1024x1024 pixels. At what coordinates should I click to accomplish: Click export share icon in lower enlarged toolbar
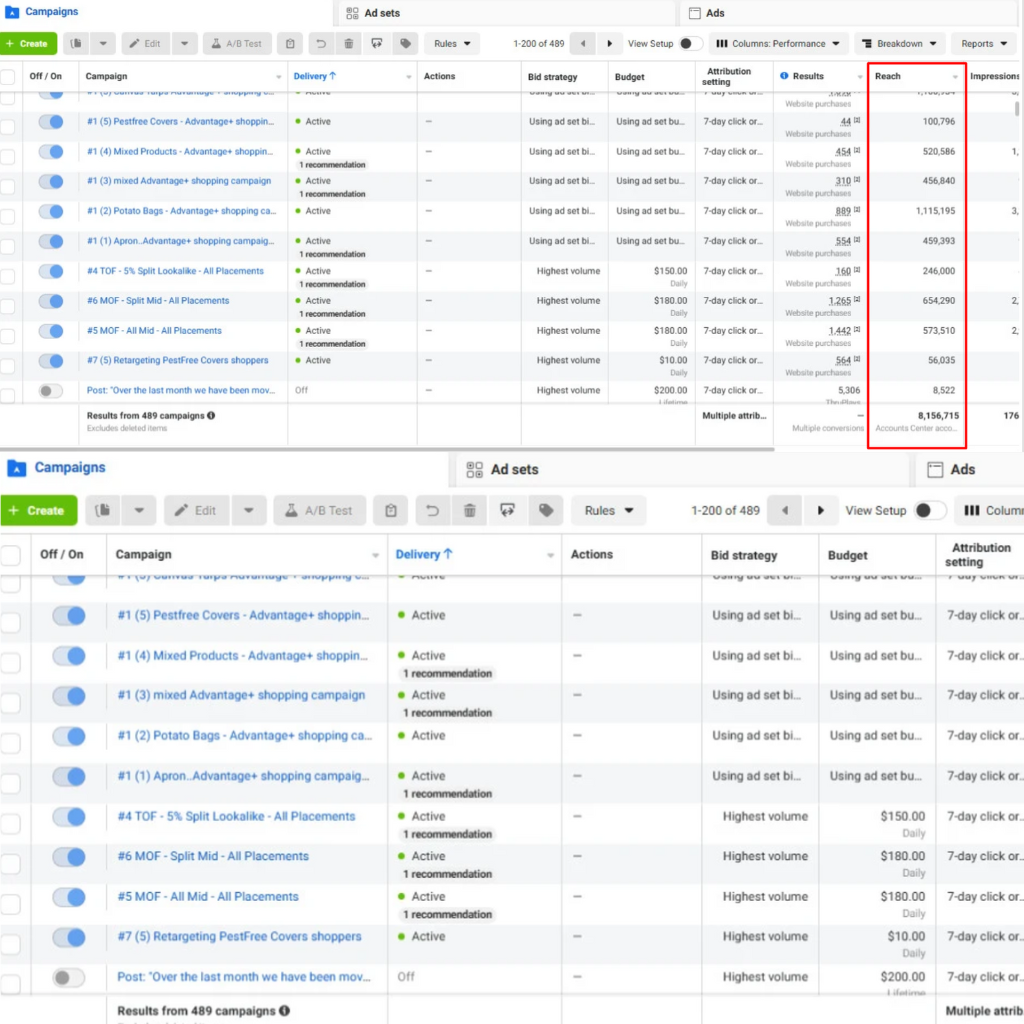(507, 511)
